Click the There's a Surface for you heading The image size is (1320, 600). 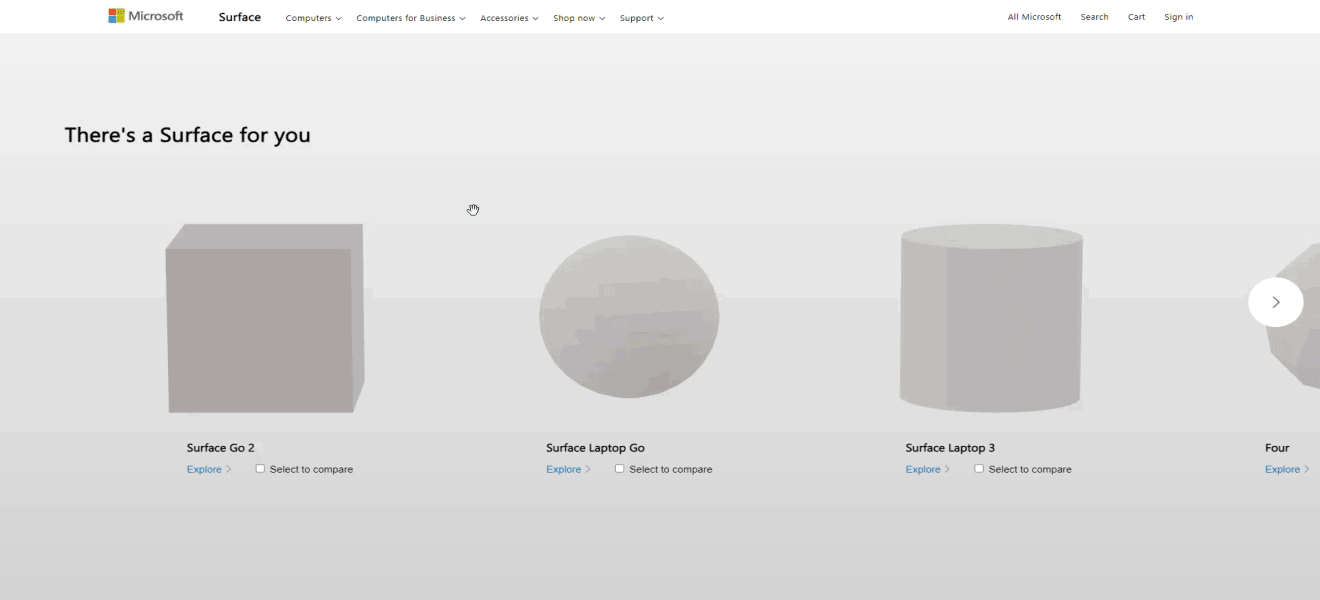188,135
